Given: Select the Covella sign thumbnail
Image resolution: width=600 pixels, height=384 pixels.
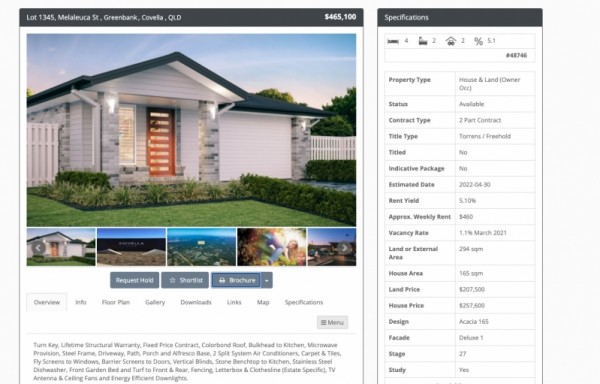Looking at the screenshot, I should pyautogui.click(x=131, y=247).
